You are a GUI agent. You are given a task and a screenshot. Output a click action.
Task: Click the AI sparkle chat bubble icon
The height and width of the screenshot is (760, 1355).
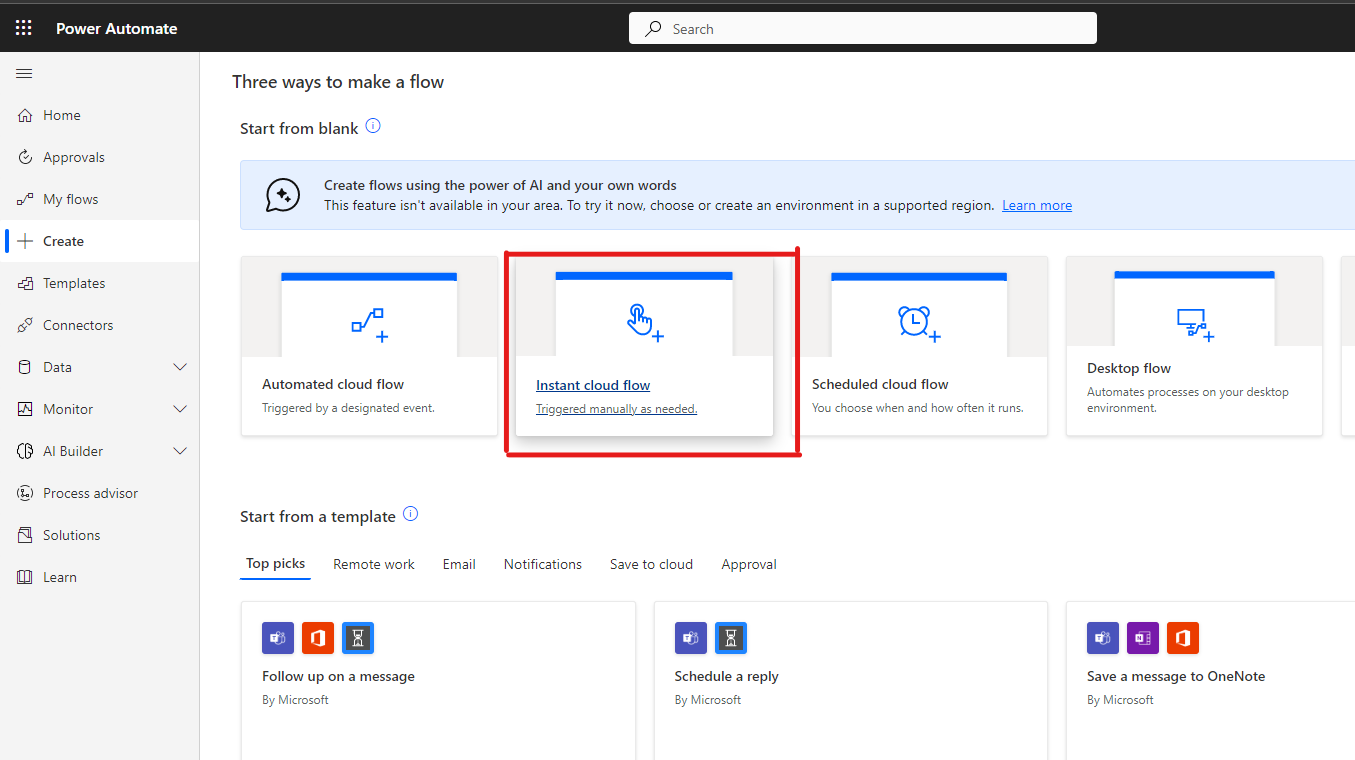click(x=282, y=195)
